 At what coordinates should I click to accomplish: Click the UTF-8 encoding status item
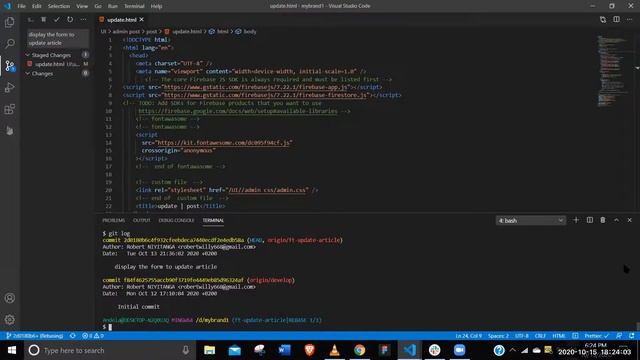(x=522, y=336)
